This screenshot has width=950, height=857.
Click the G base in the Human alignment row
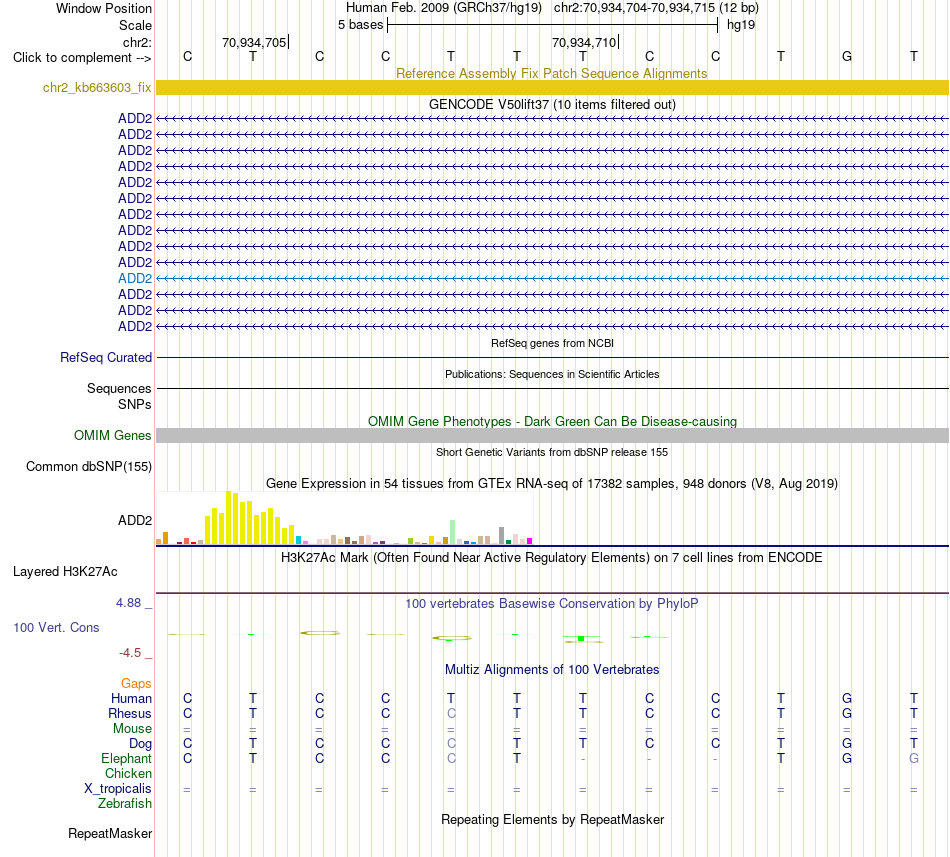click(847, 698)
